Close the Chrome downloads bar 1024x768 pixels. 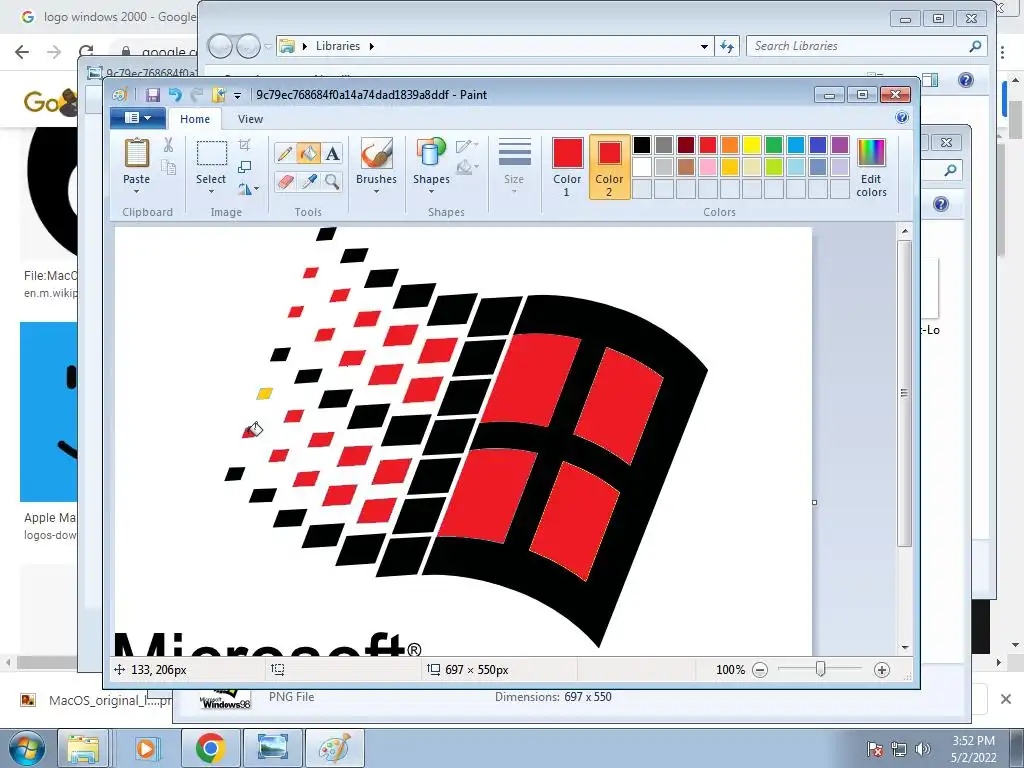[1006, 699]
